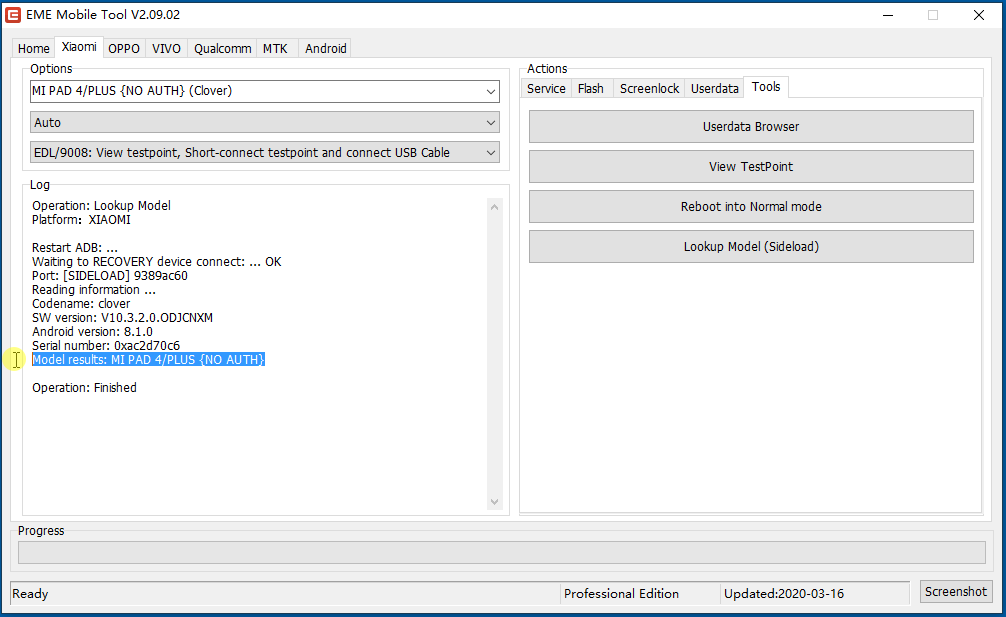Click the 'Updated:2020-03-16' status text
The width and height of the screenshot is (1006, 617).
784,594
